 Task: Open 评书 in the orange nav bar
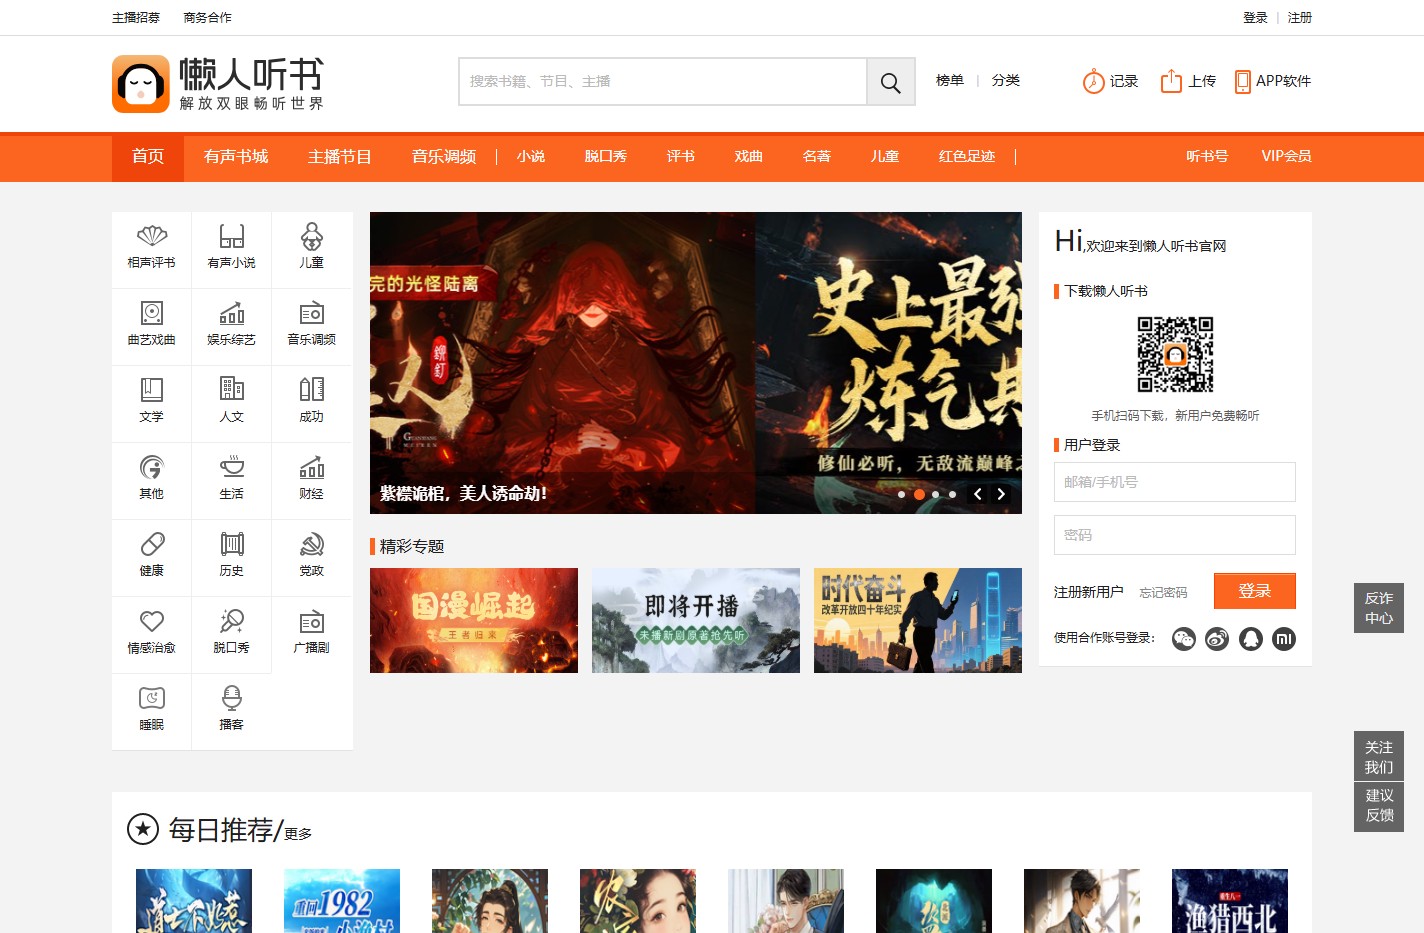681,157
